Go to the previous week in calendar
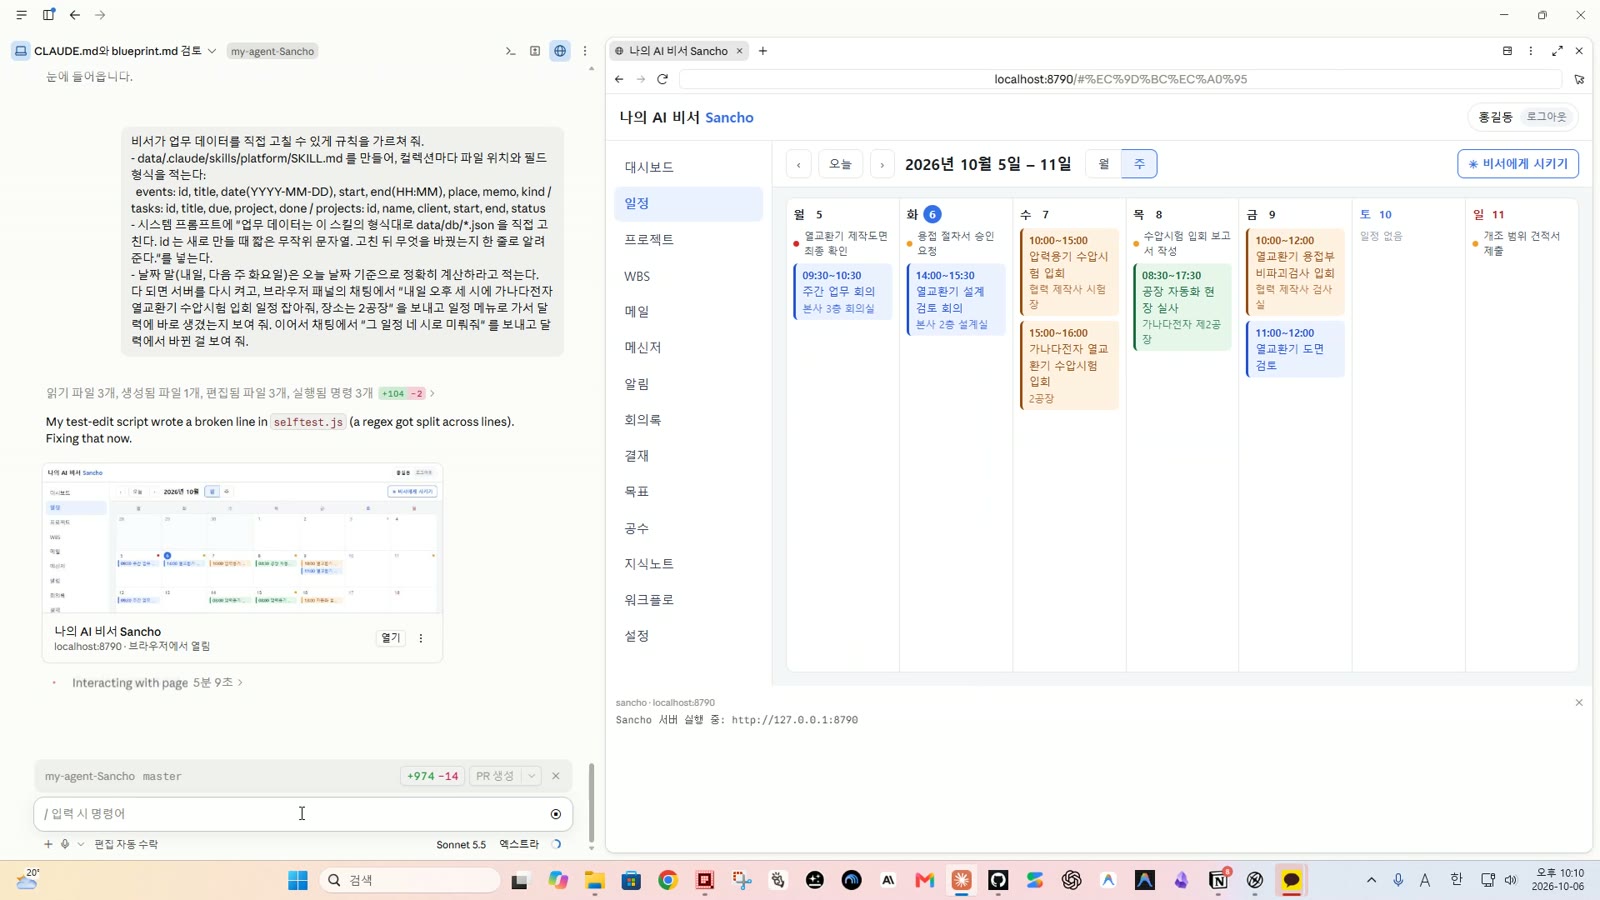 click(x=798, y=164)
